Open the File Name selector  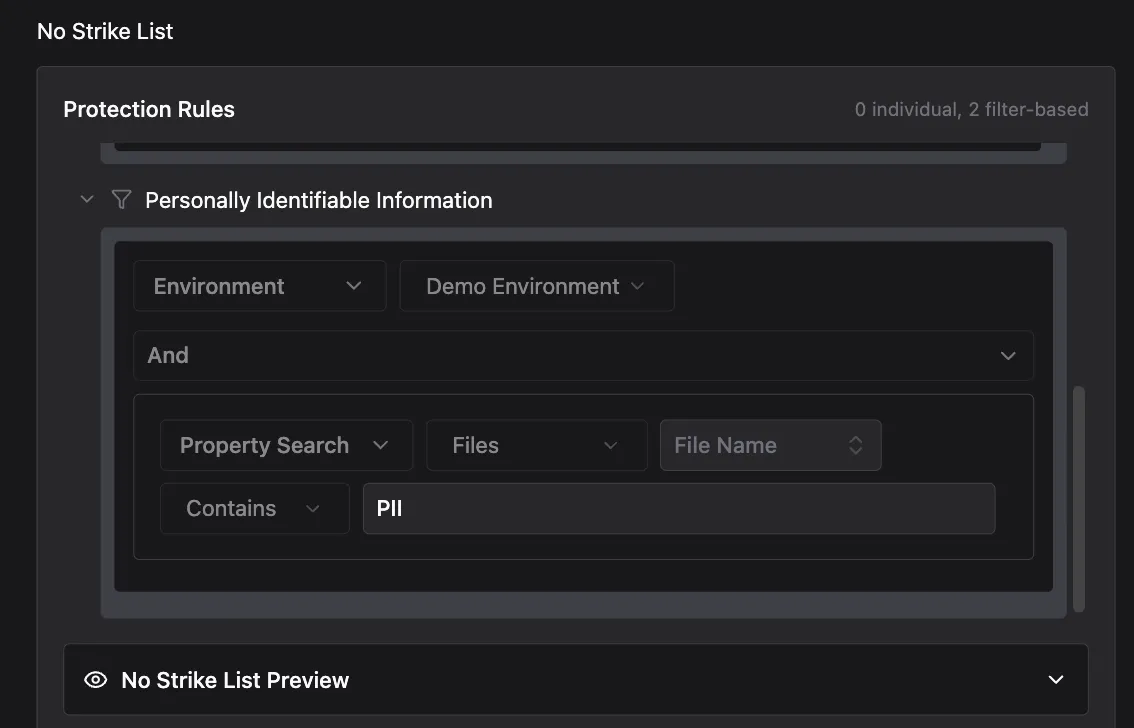770,445
